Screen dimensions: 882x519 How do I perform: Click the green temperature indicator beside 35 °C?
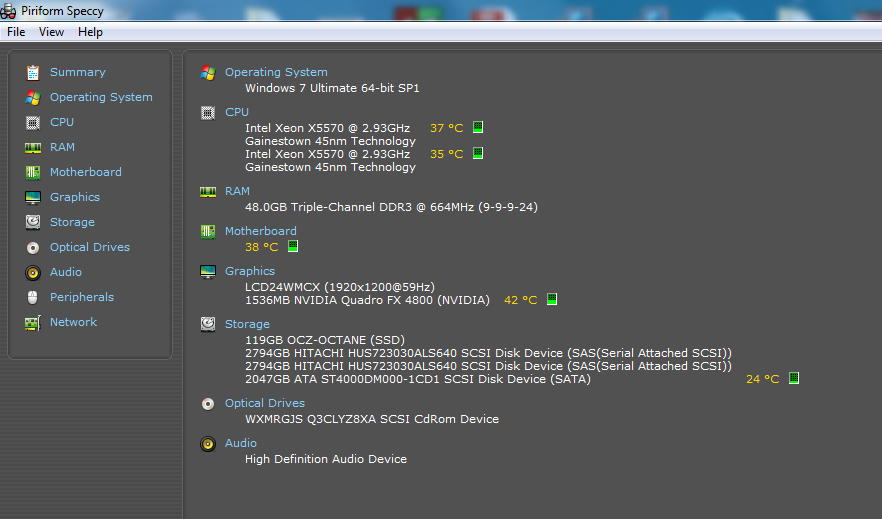[478, 153]
